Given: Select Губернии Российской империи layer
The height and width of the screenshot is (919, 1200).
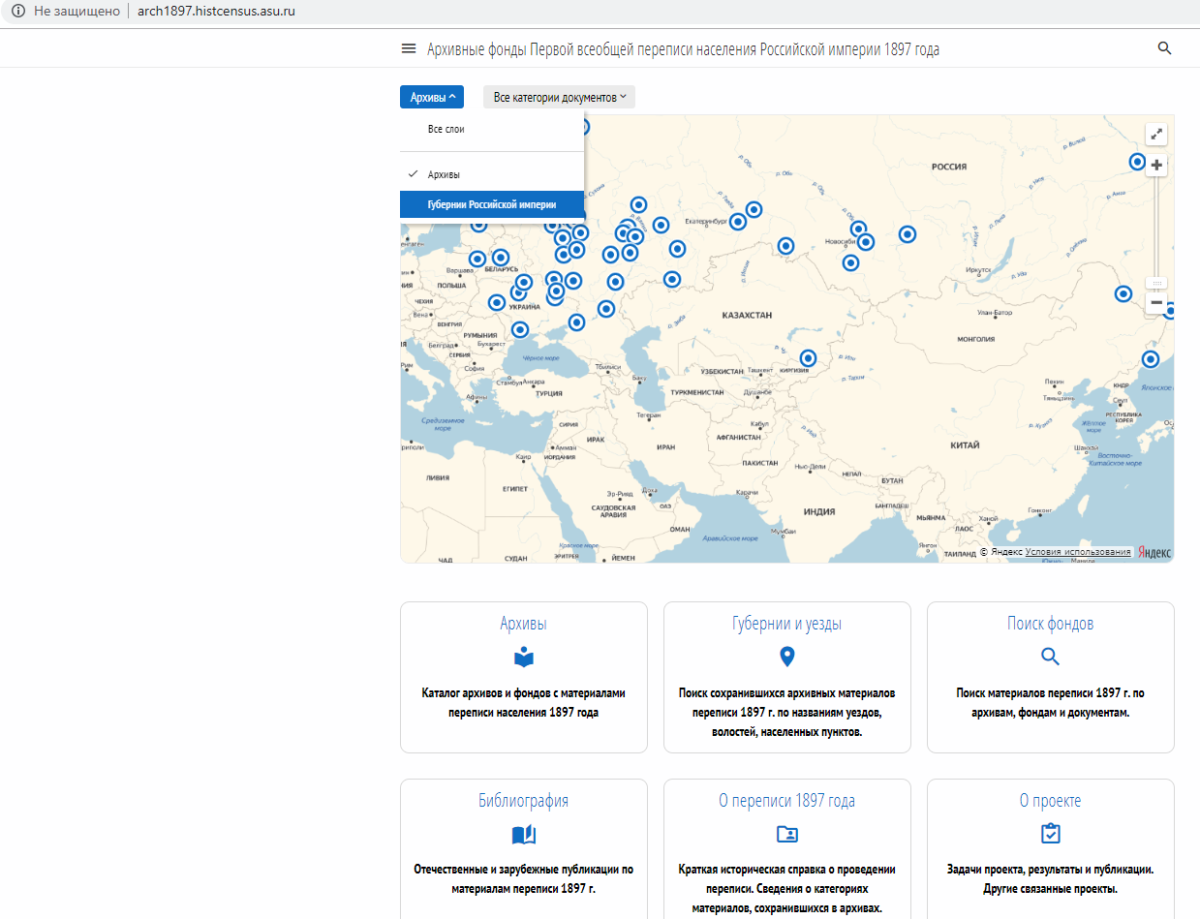Looking at the screenshot, I should [491, 204].
